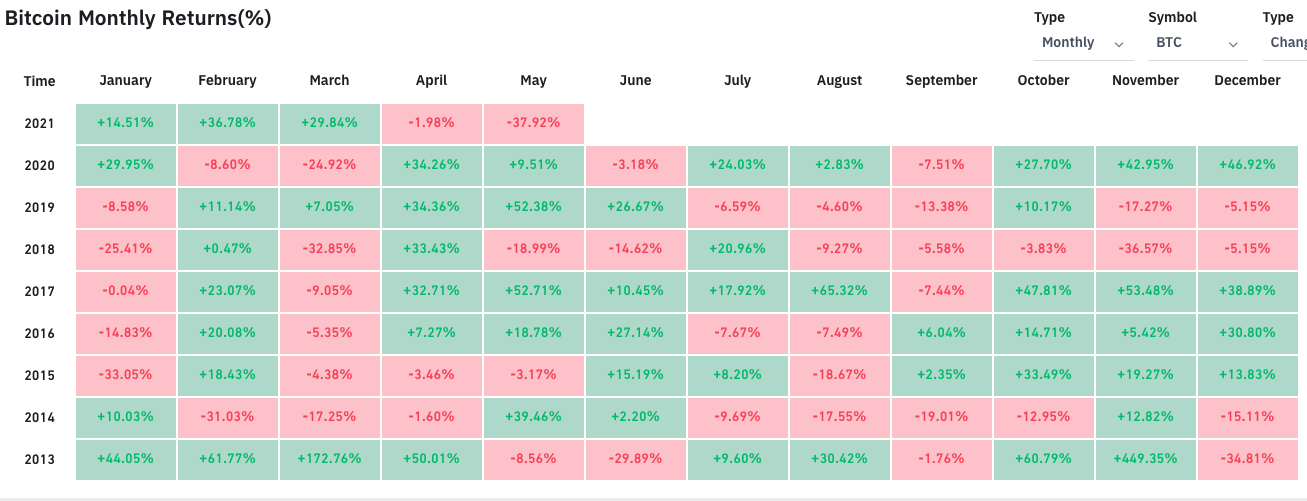Click the September column header

pyautogui.click(x=941, y=81)
